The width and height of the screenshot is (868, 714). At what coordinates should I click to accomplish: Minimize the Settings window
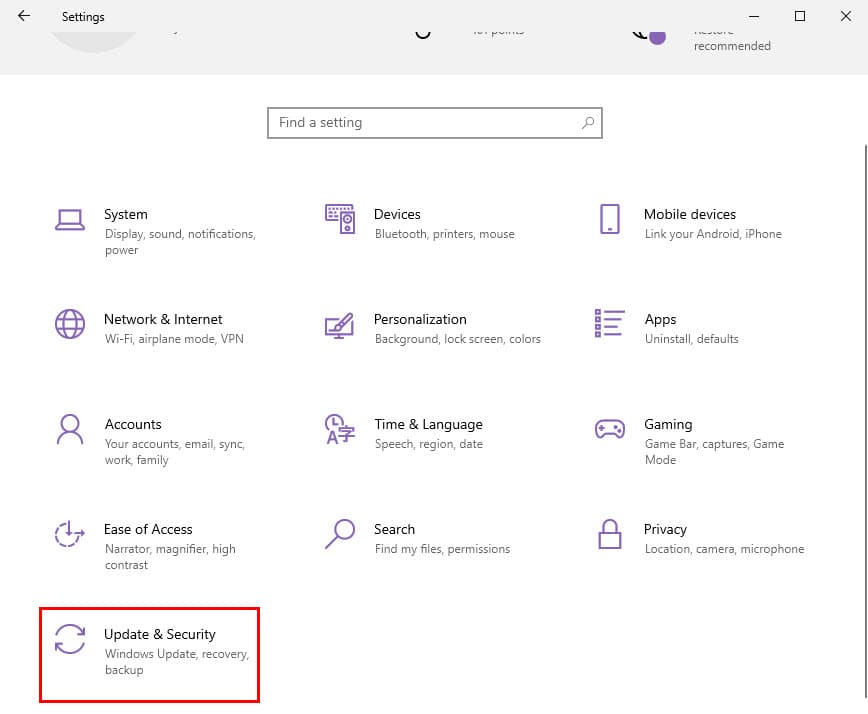pos(753,16)
